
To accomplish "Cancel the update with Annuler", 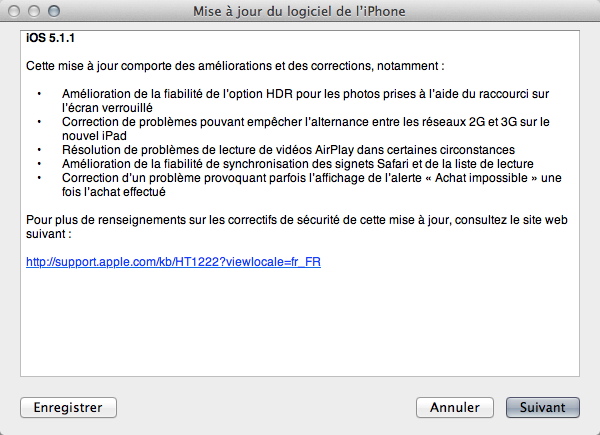I will (x=455, y=407).
